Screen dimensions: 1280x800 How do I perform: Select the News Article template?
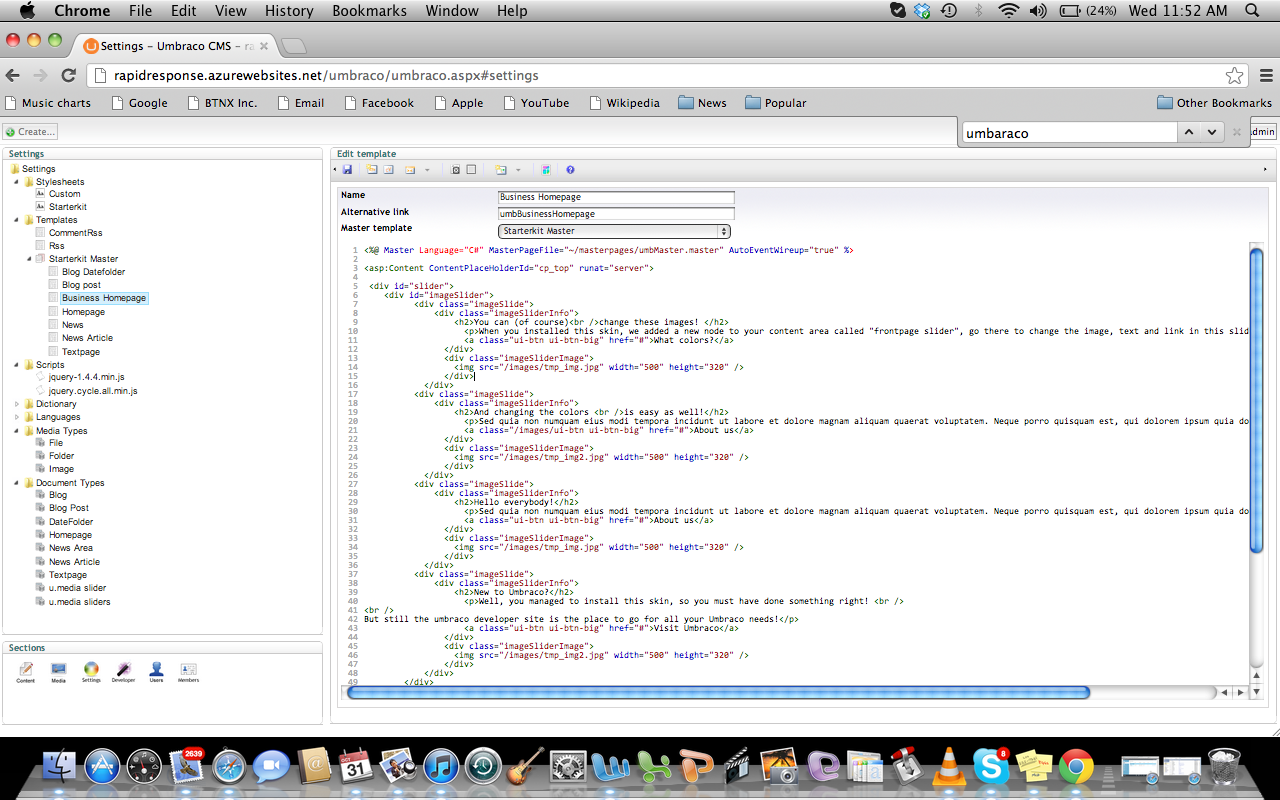(87, 338)
